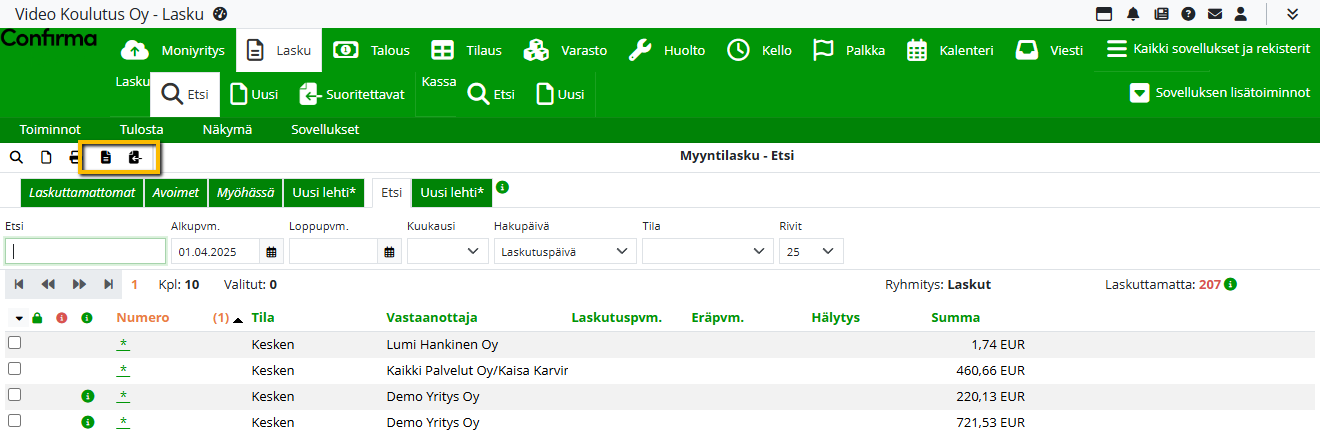The image size is (1320, 436).
Task: Sort the list by Summa column
Action: (x=955, y=318)
